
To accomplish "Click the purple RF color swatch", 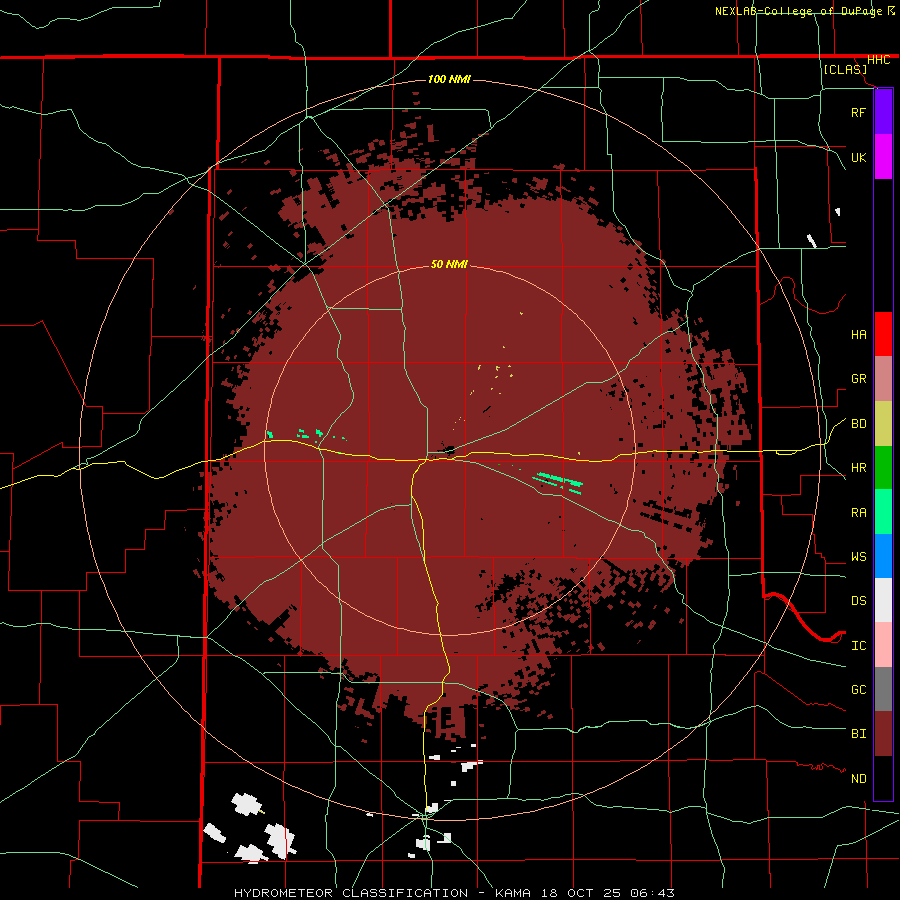I will 883,112.
